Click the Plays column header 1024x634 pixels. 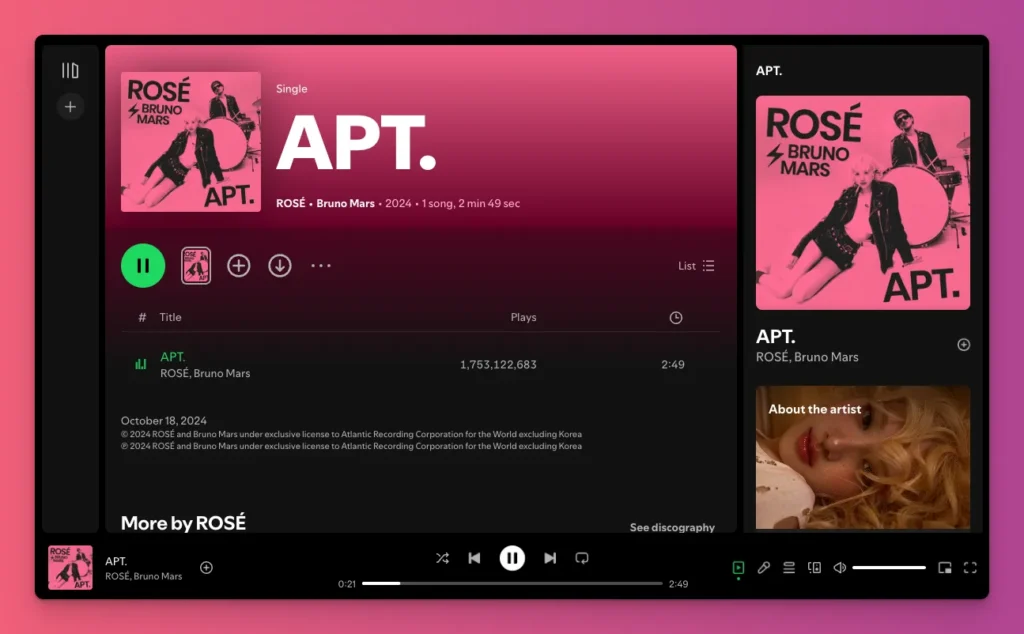click(523, 317)
